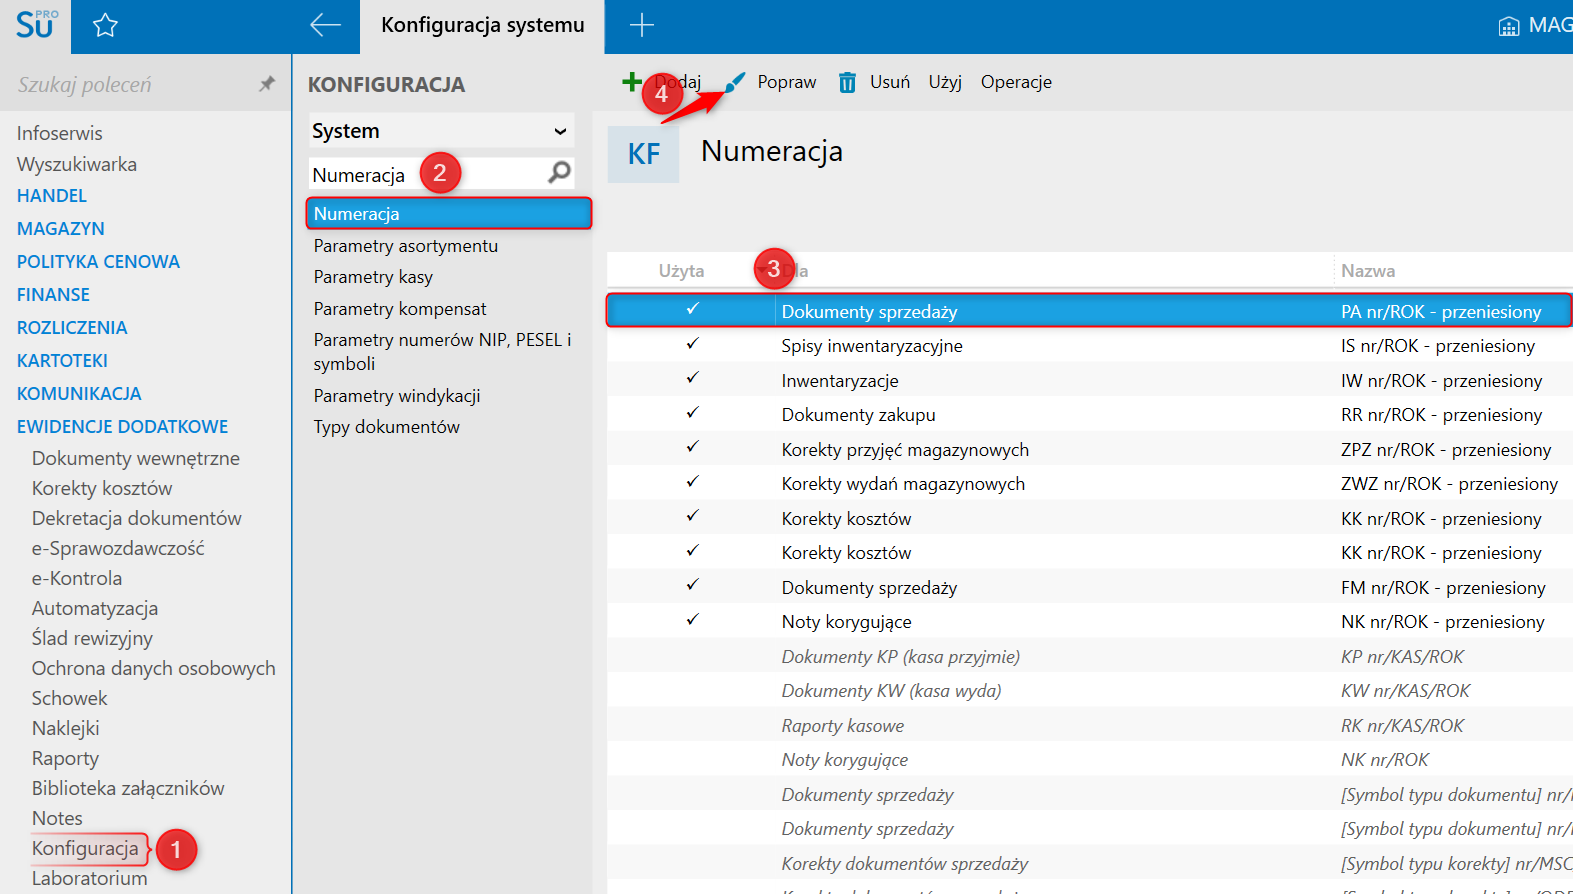Click the SU PRO application logo
Image resolution: width=1573 pixels, height=894 pixels.
pyautogui.click(x=36, y=25)
